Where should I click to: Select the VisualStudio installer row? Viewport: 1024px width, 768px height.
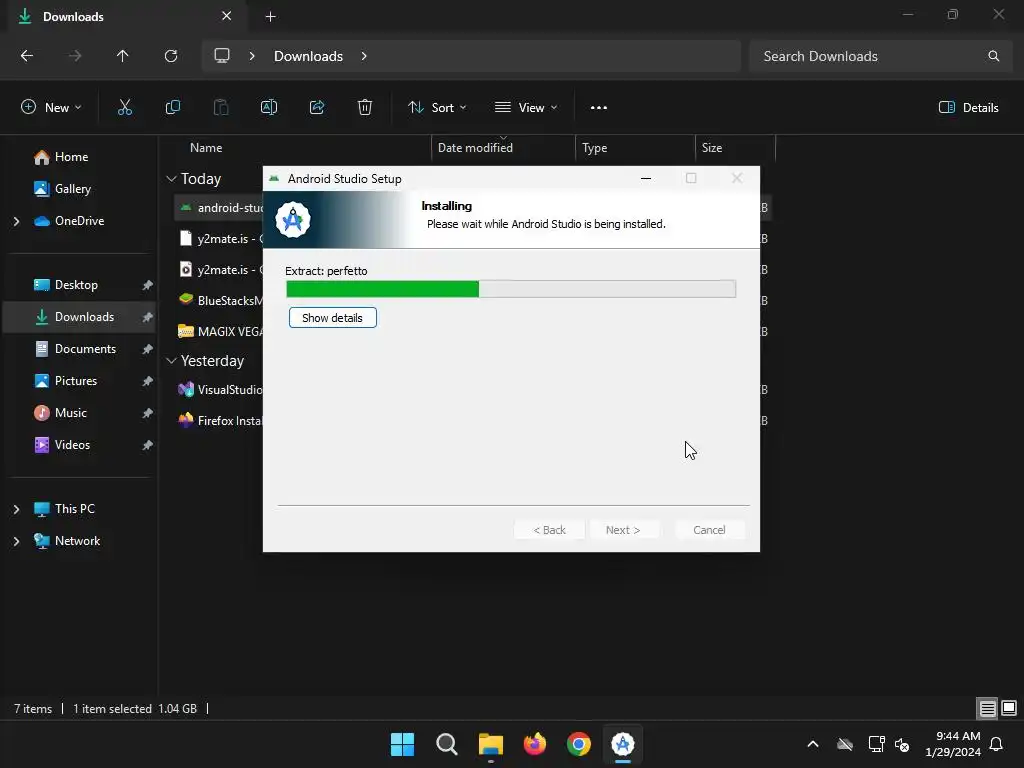(x=219, y=390)
